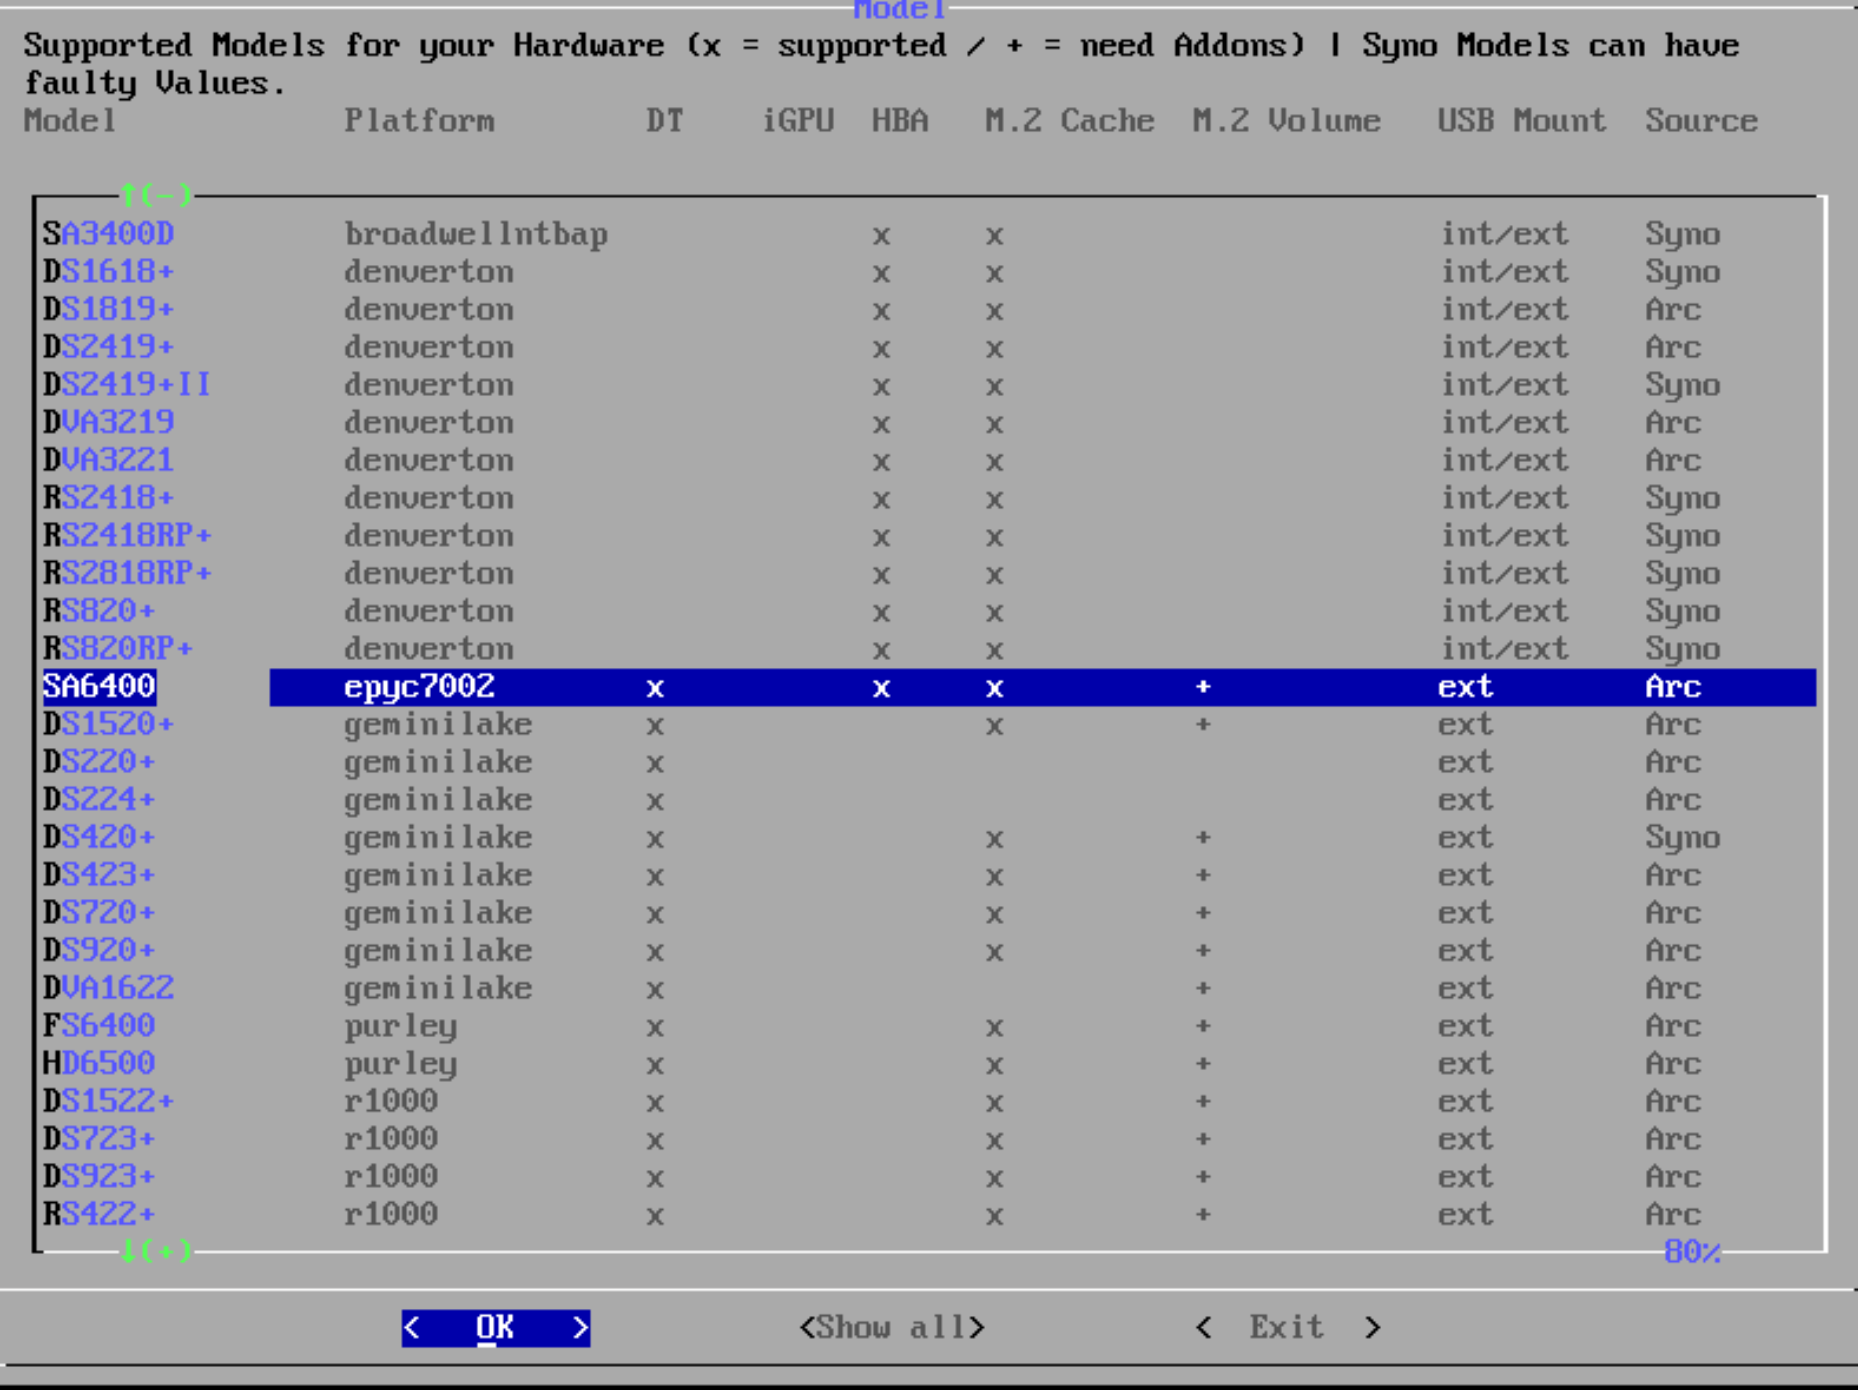Choose the HD6500 purley model

click(x=98, y=1063)
